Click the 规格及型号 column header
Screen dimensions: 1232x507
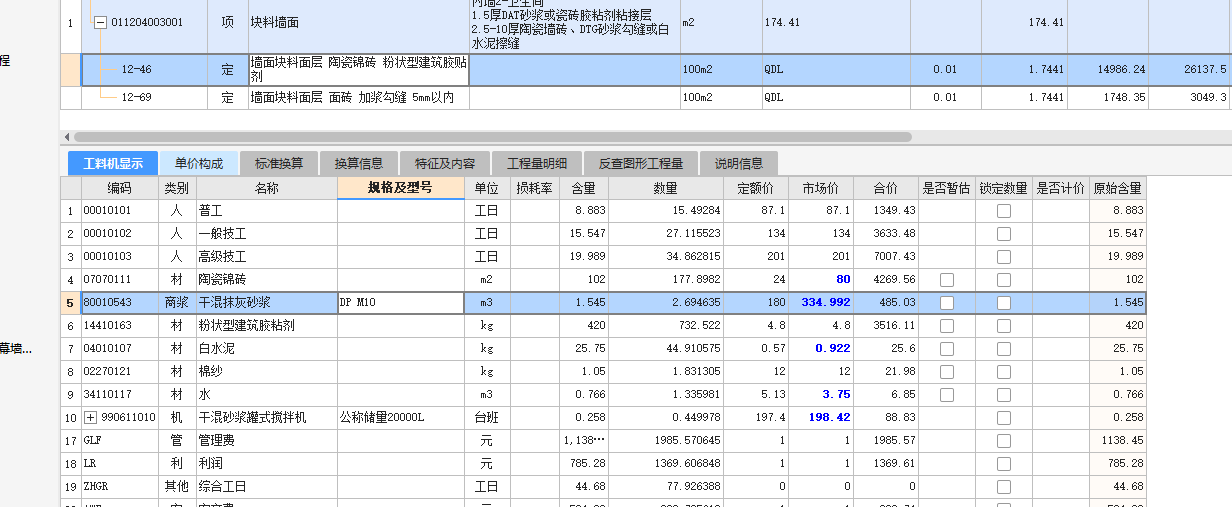pos(400,188)
